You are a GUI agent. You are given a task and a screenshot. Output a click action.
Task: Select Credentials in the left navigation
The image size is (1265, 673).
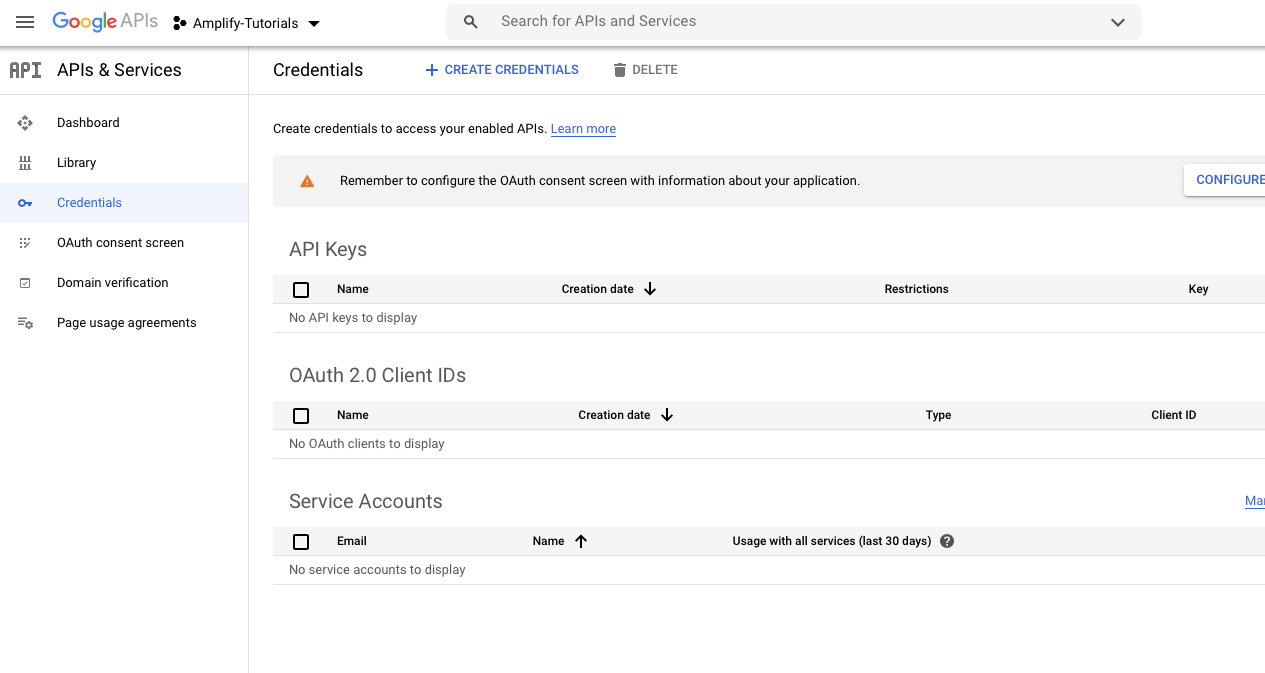[89, 202]
